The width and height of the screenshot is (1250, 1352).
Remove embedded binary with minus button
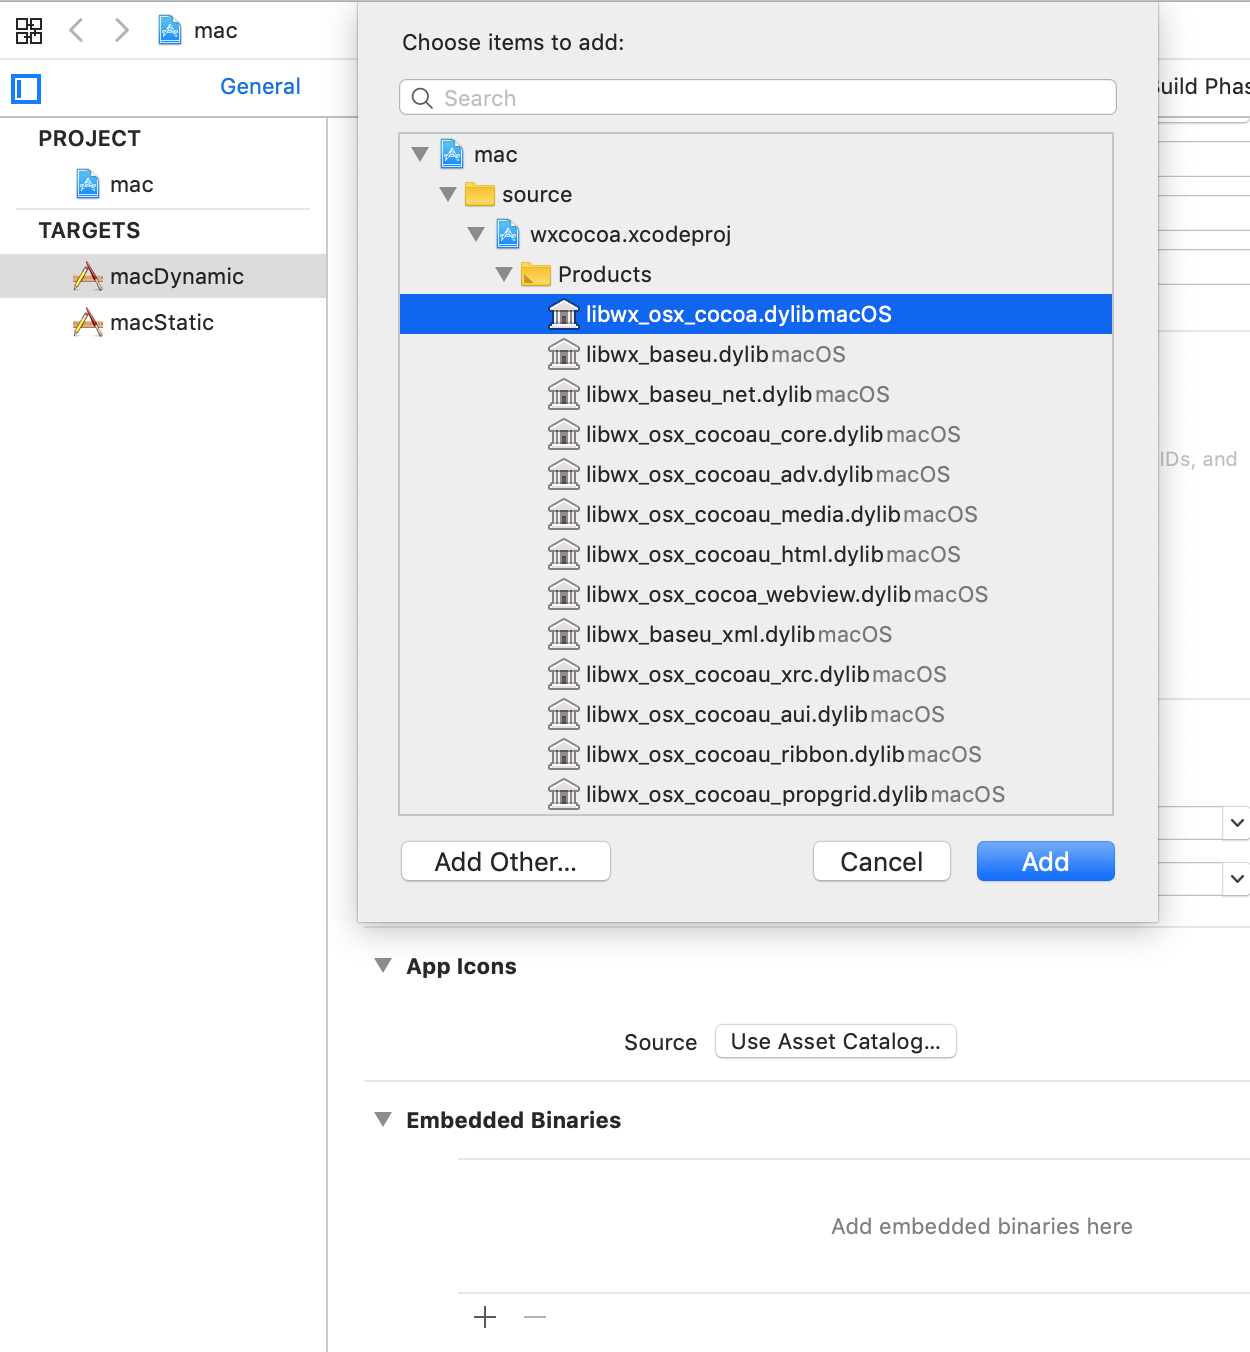pos(535,1317)
